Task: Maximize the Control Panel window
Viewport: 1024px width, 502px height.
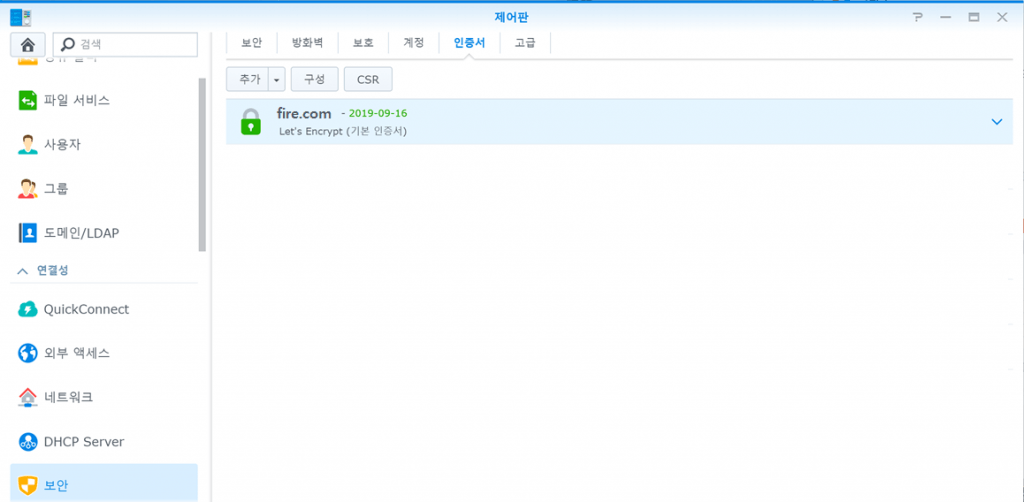Action: click(x=974, y=18)
